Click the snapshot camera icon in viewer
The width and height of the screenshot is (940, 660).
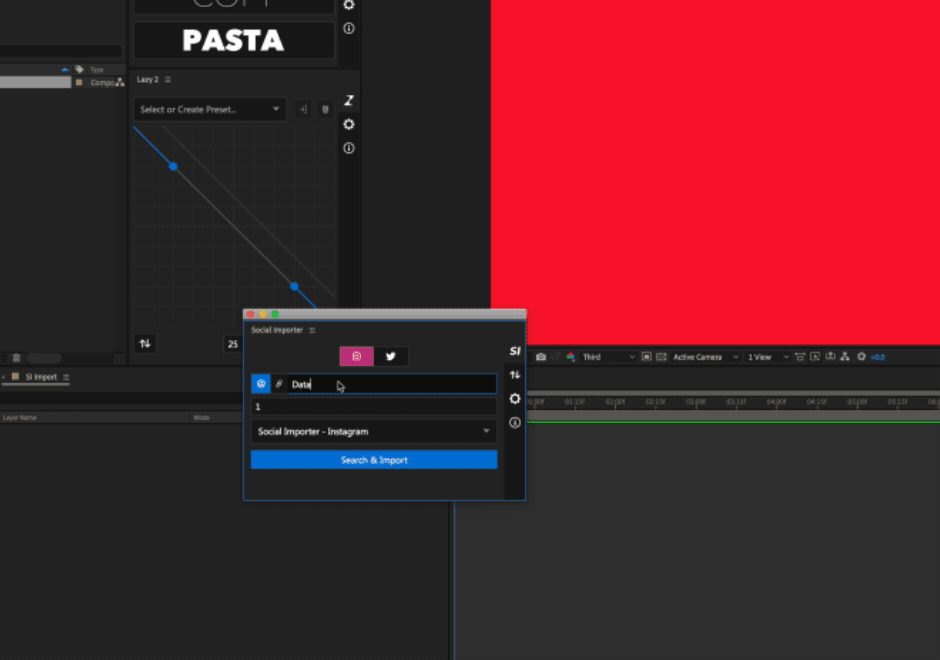pos(541,357)
